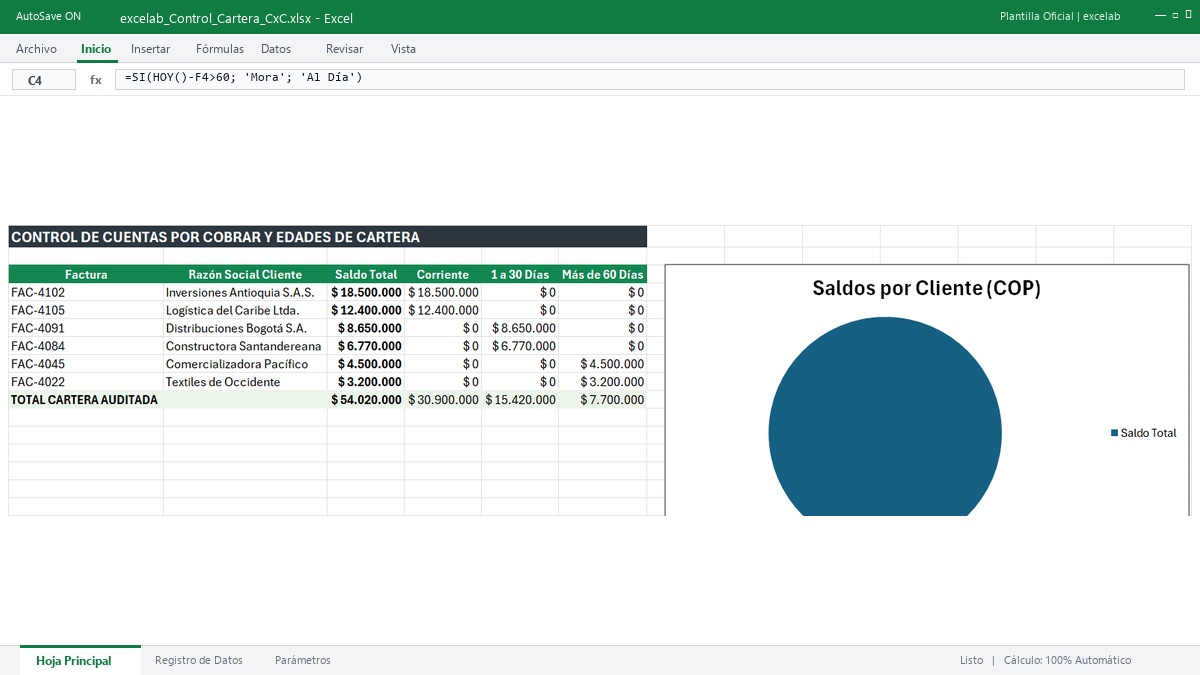The height and width of the screenshot is (675, 1200).
Task: Open the Fórmulas ribbon tab
Action: (x=220, y=49)
